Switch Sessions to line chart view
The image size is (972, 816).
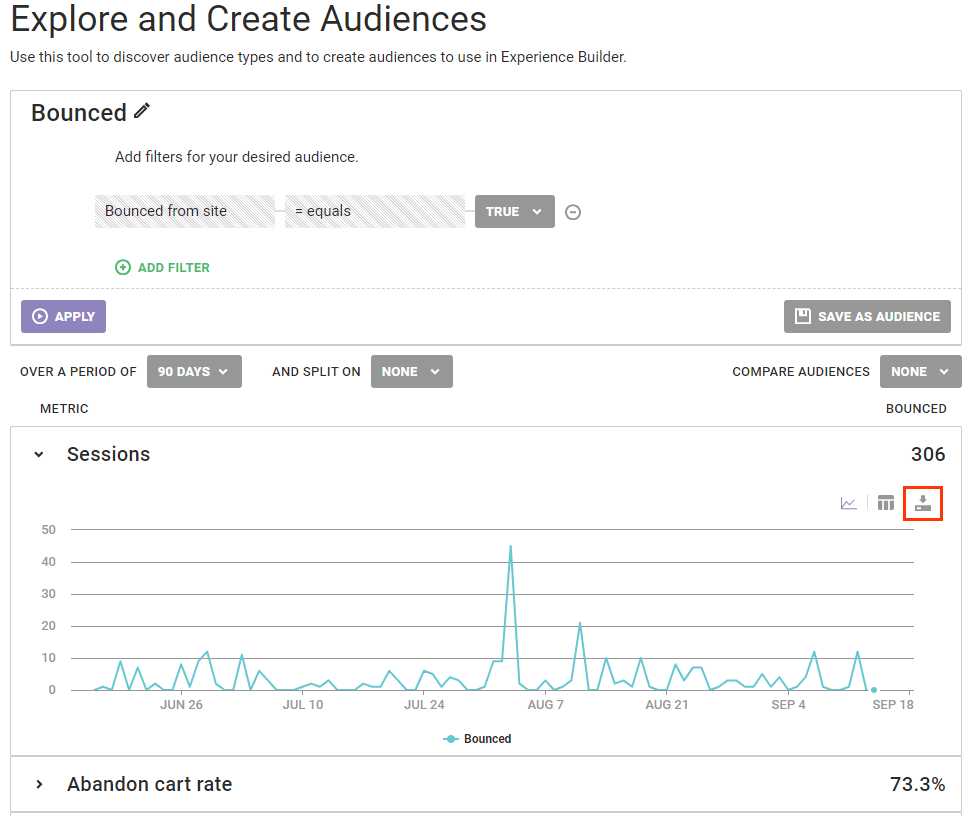848,503
